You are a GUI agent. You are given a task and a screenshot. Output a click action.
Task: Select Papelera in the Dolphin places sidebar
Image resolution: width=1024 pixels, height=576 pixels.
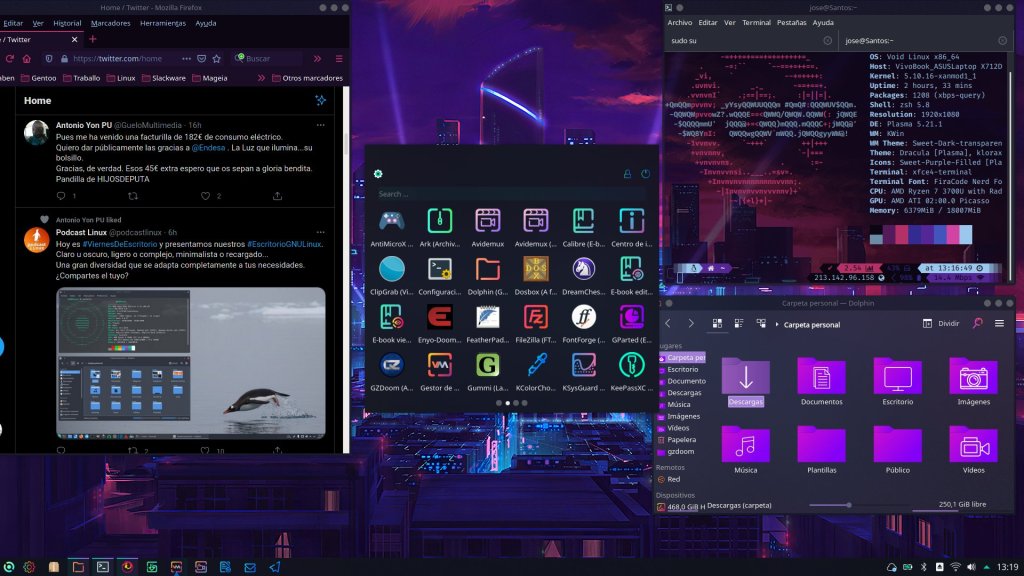tap(681, 439)
